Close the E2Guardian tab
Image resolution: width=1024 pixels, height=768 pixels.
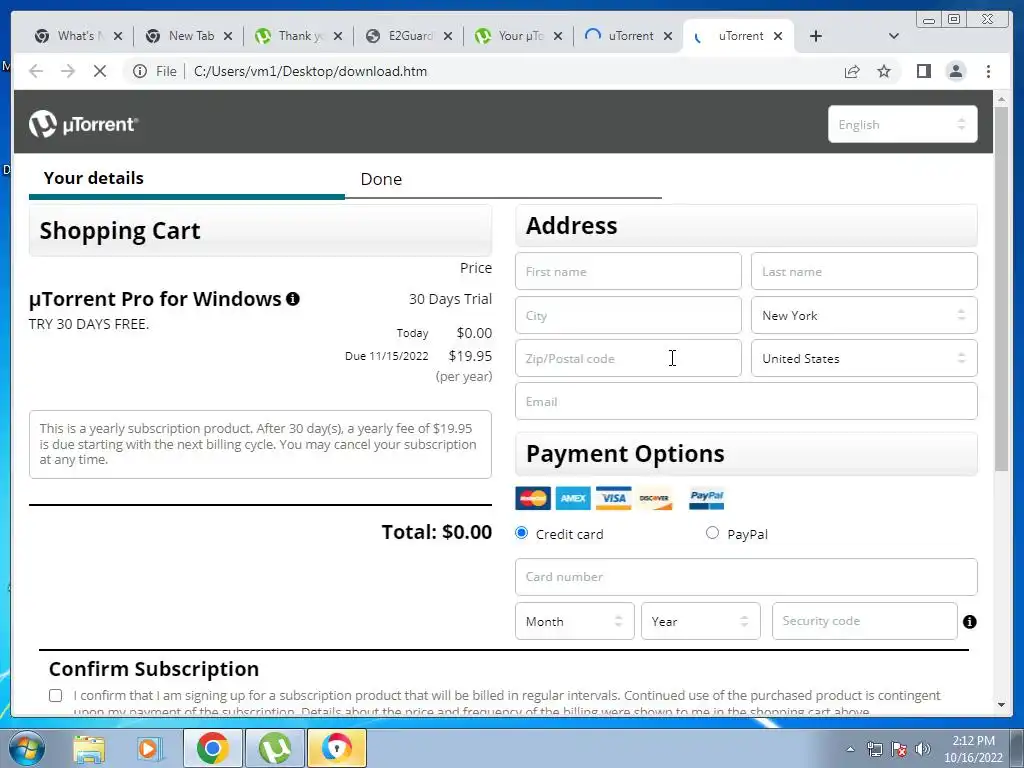pyautogui.click(x=447, y=36)
